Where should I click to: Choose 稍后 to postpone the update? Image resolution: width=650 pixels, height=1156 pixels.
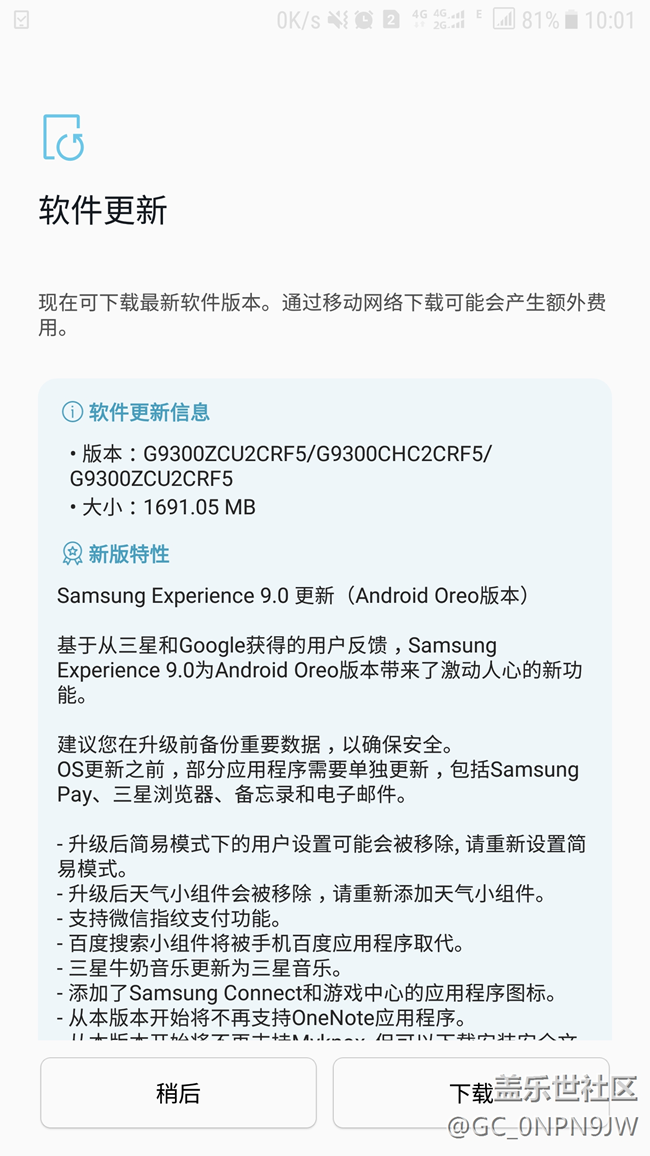coord(178,1093)
